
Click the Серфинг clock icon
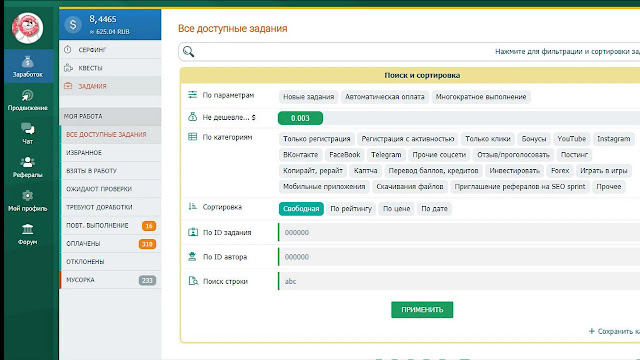(x=68, y=50)
